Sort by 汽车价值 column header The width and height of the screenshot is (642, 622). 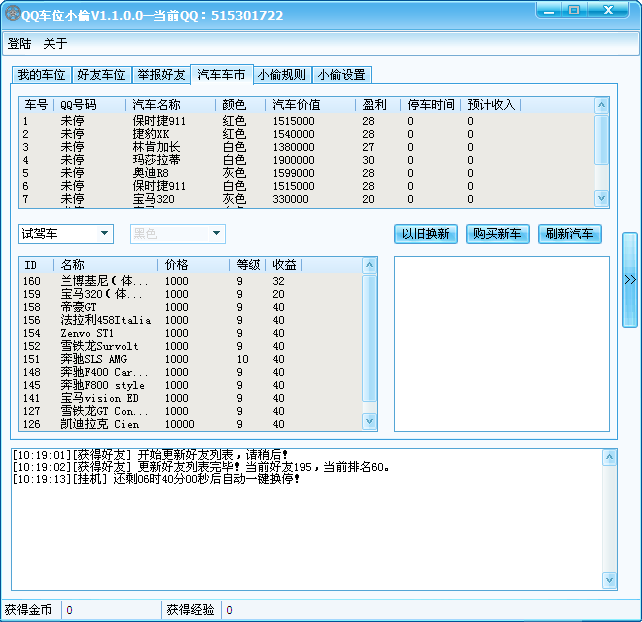(x=310, y=105)
